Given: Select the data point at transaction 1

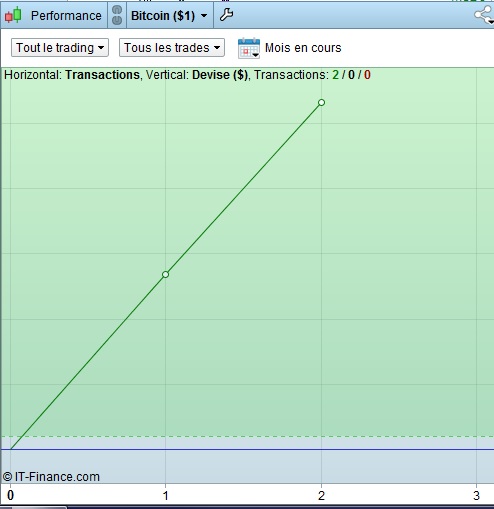Looking at the screenshot, I should [x=165, y=274].
